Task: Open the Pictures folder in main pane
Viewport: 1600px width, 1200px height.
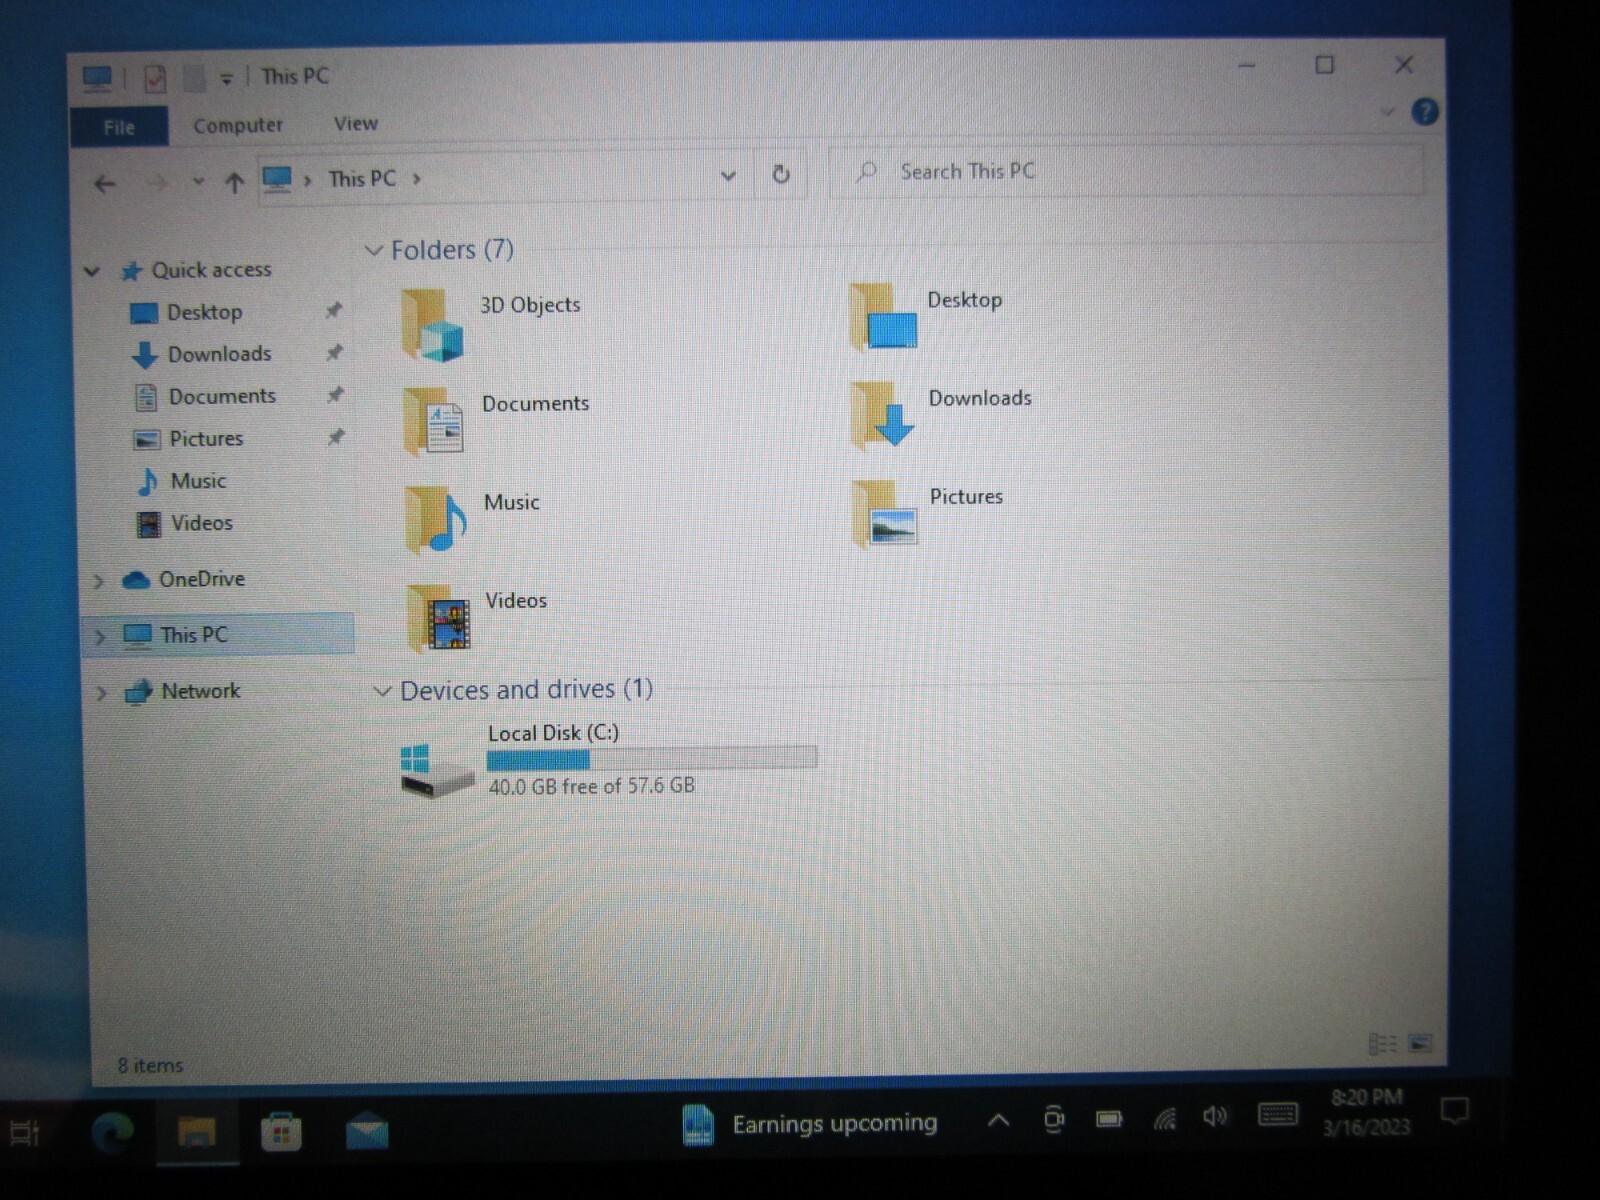Action: point(885,513)
